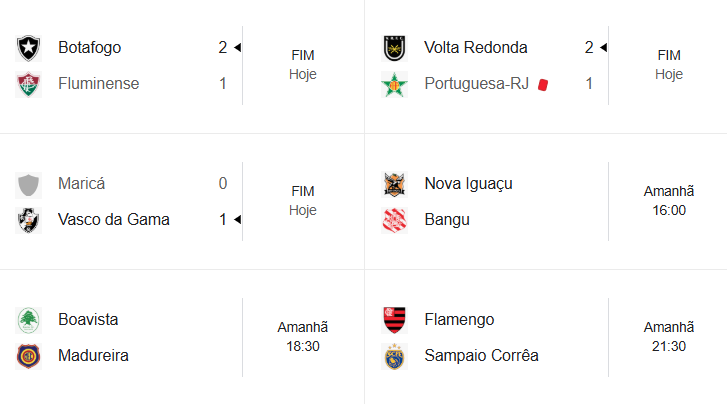Image resolution: width=727 pixels, height=404 pixels.
Task: Click the Fluminense club crest
Action: (x=28, y=84)
